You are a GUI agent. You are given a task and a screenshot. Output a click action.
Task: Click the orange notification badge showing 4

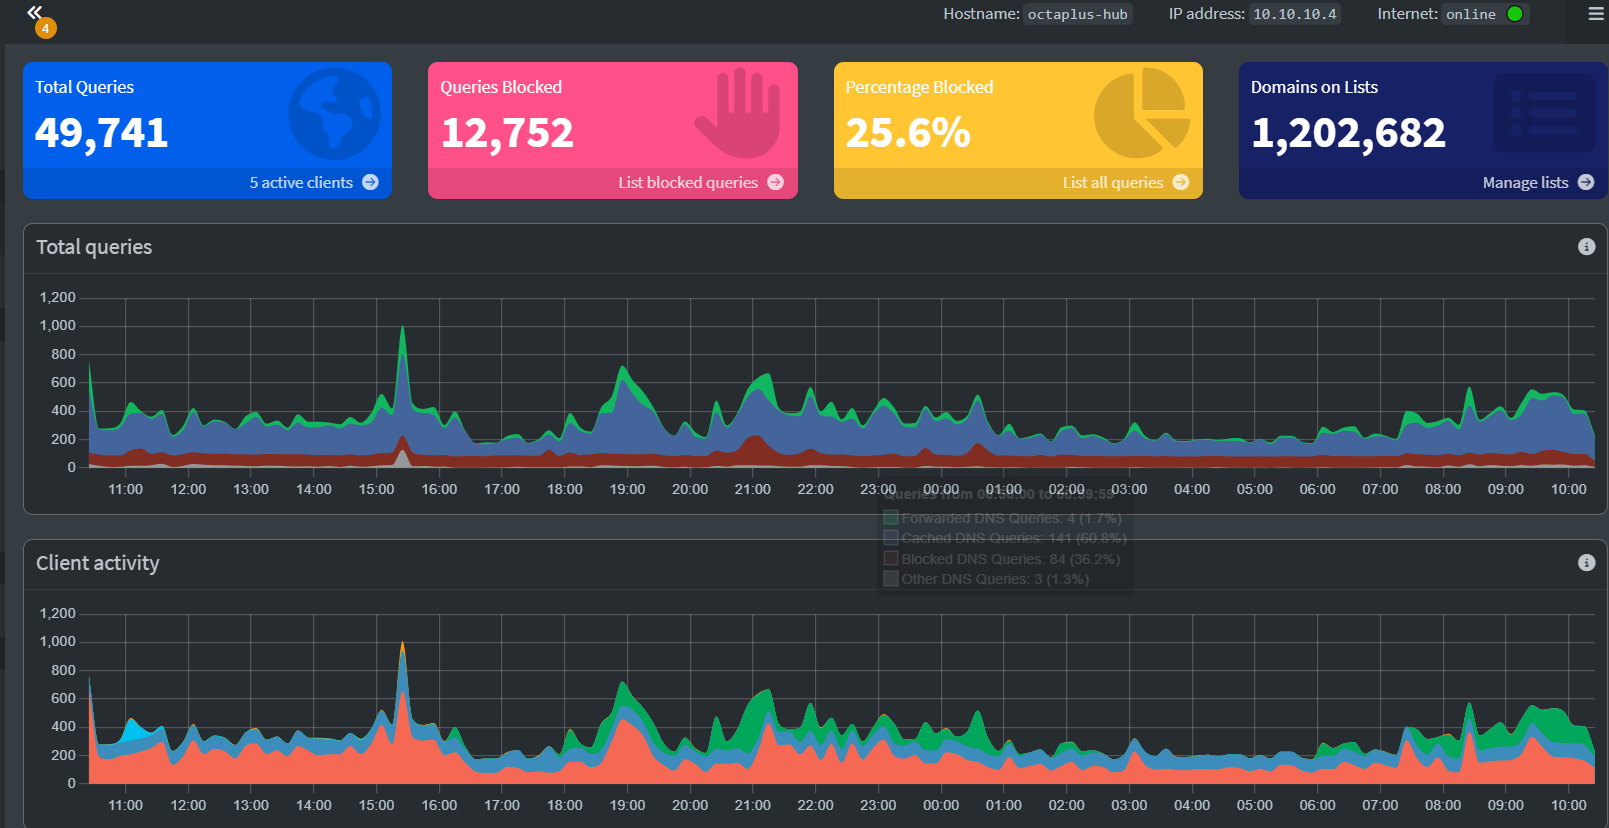point(45,28)
